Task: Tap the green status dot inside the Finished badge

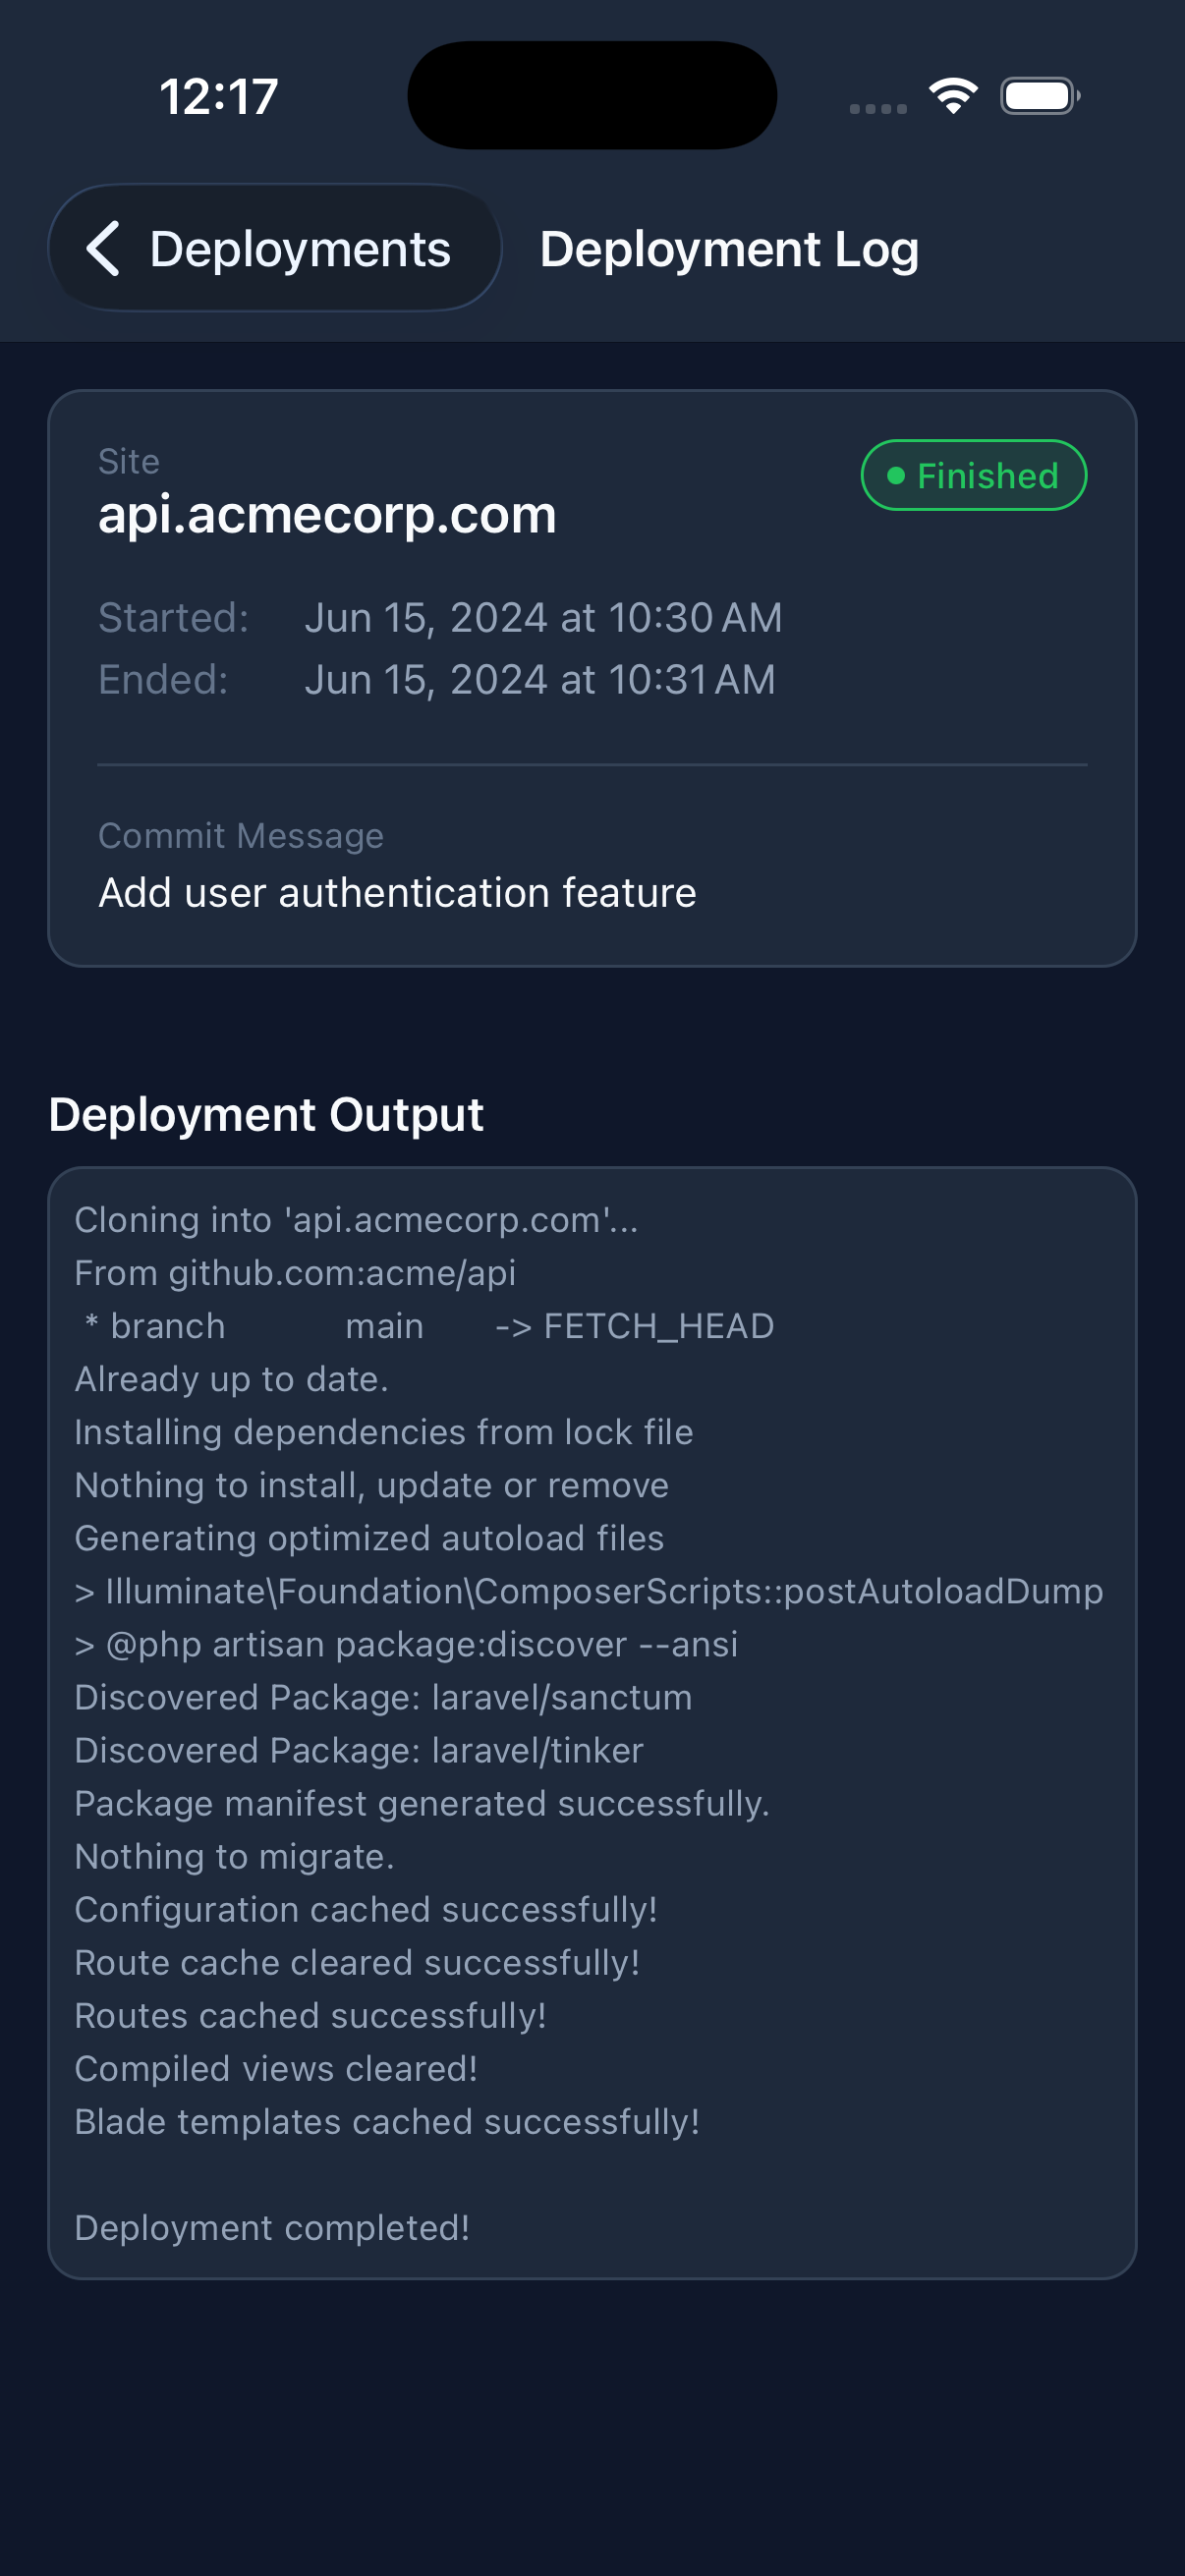Action: pyautogui.click(x=895, y=474)
